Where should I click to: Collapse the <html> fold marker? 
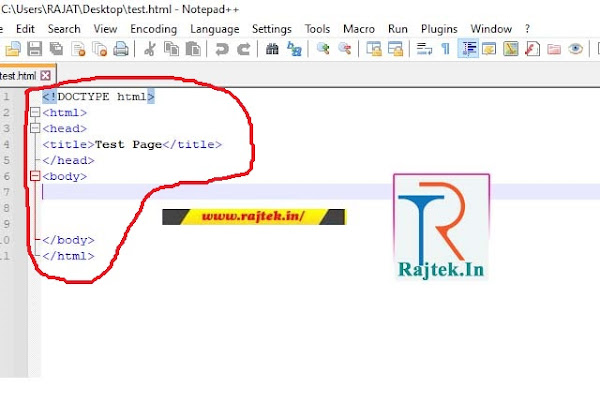pyautogui.click(x=35, y=113)
